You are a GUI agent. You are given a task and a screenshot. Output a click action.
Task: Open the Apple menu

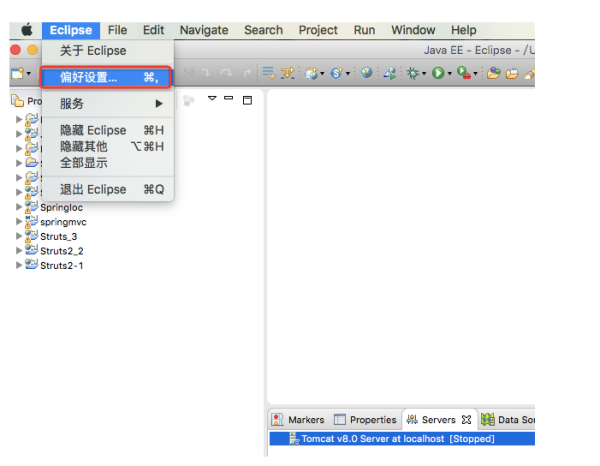pos(27,30)
